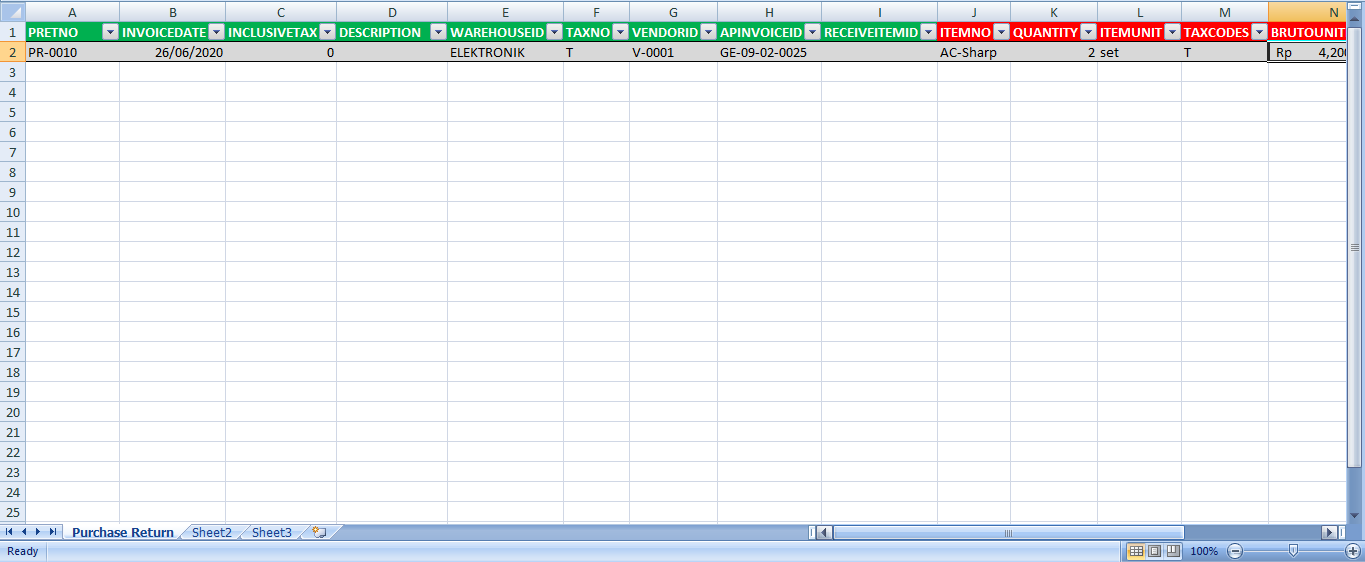Select the V-0001 vendor cell
The image size is (1365, 562).
(x=673, y=52)
